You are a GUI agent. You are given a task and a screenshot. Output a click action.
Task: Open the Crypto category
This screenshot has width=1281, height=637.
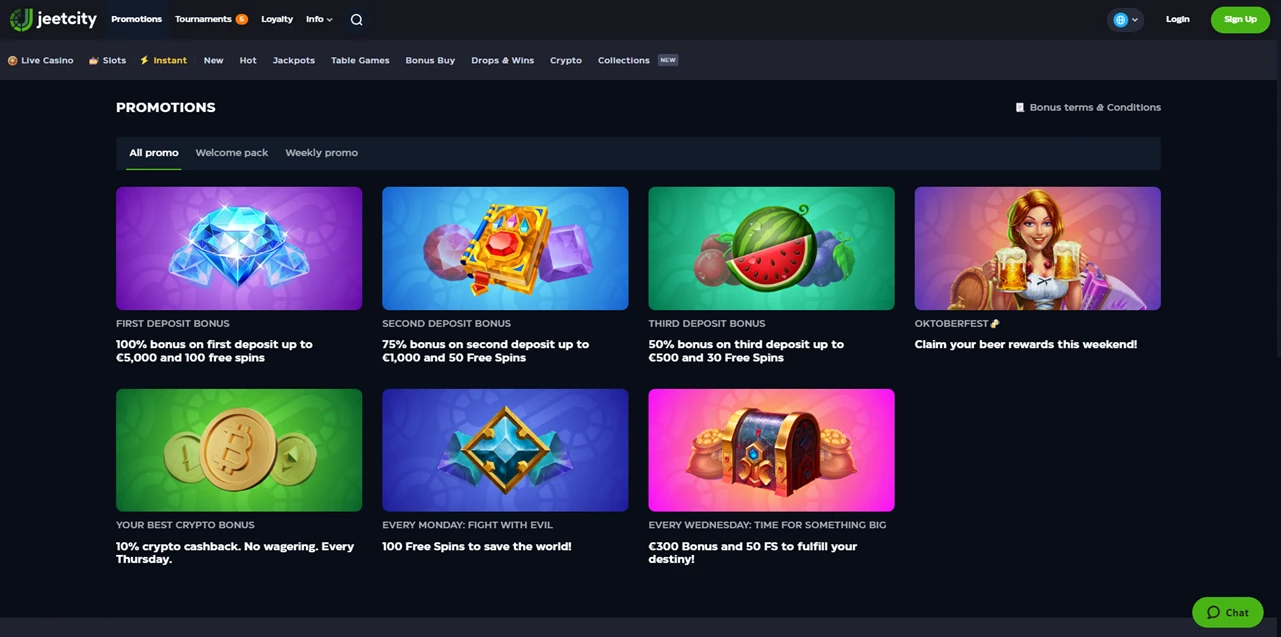click(566, 60)
